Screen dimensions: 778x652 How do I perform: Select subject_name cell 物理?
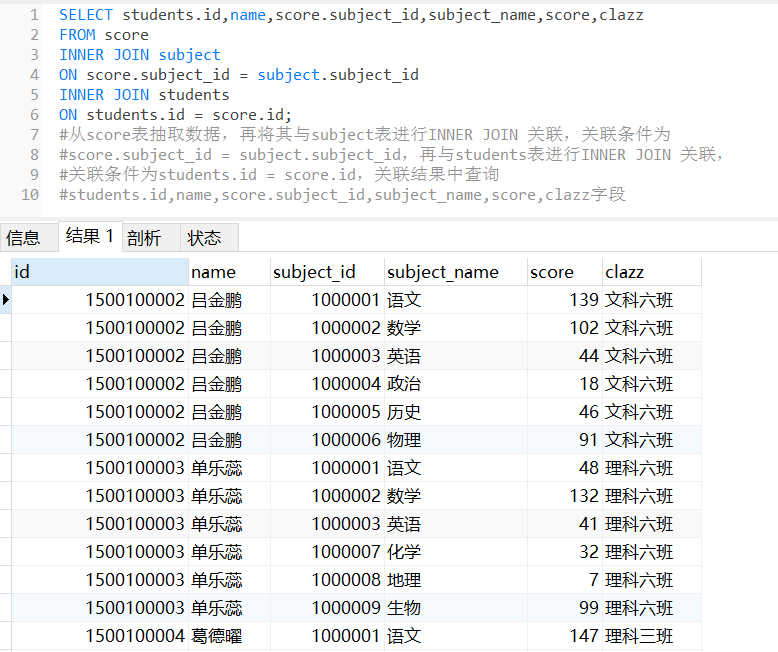(455, 440)
